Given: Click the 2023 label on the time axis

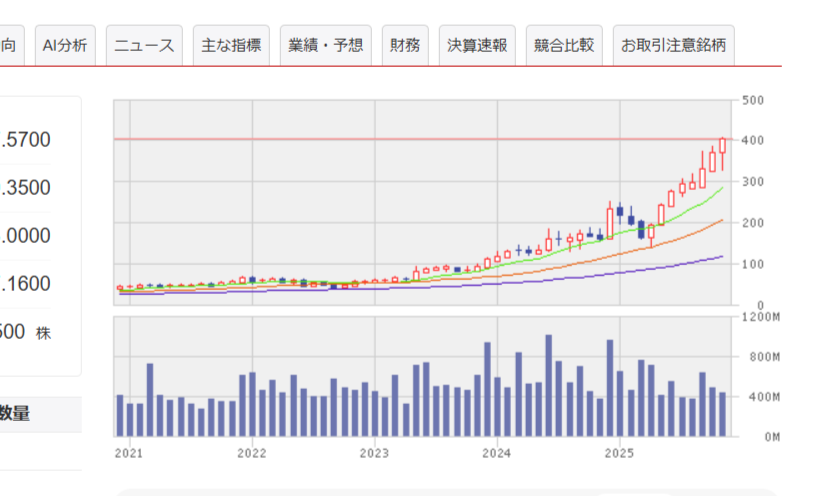Looking at the screenshot, I should [x=374, y=452].
